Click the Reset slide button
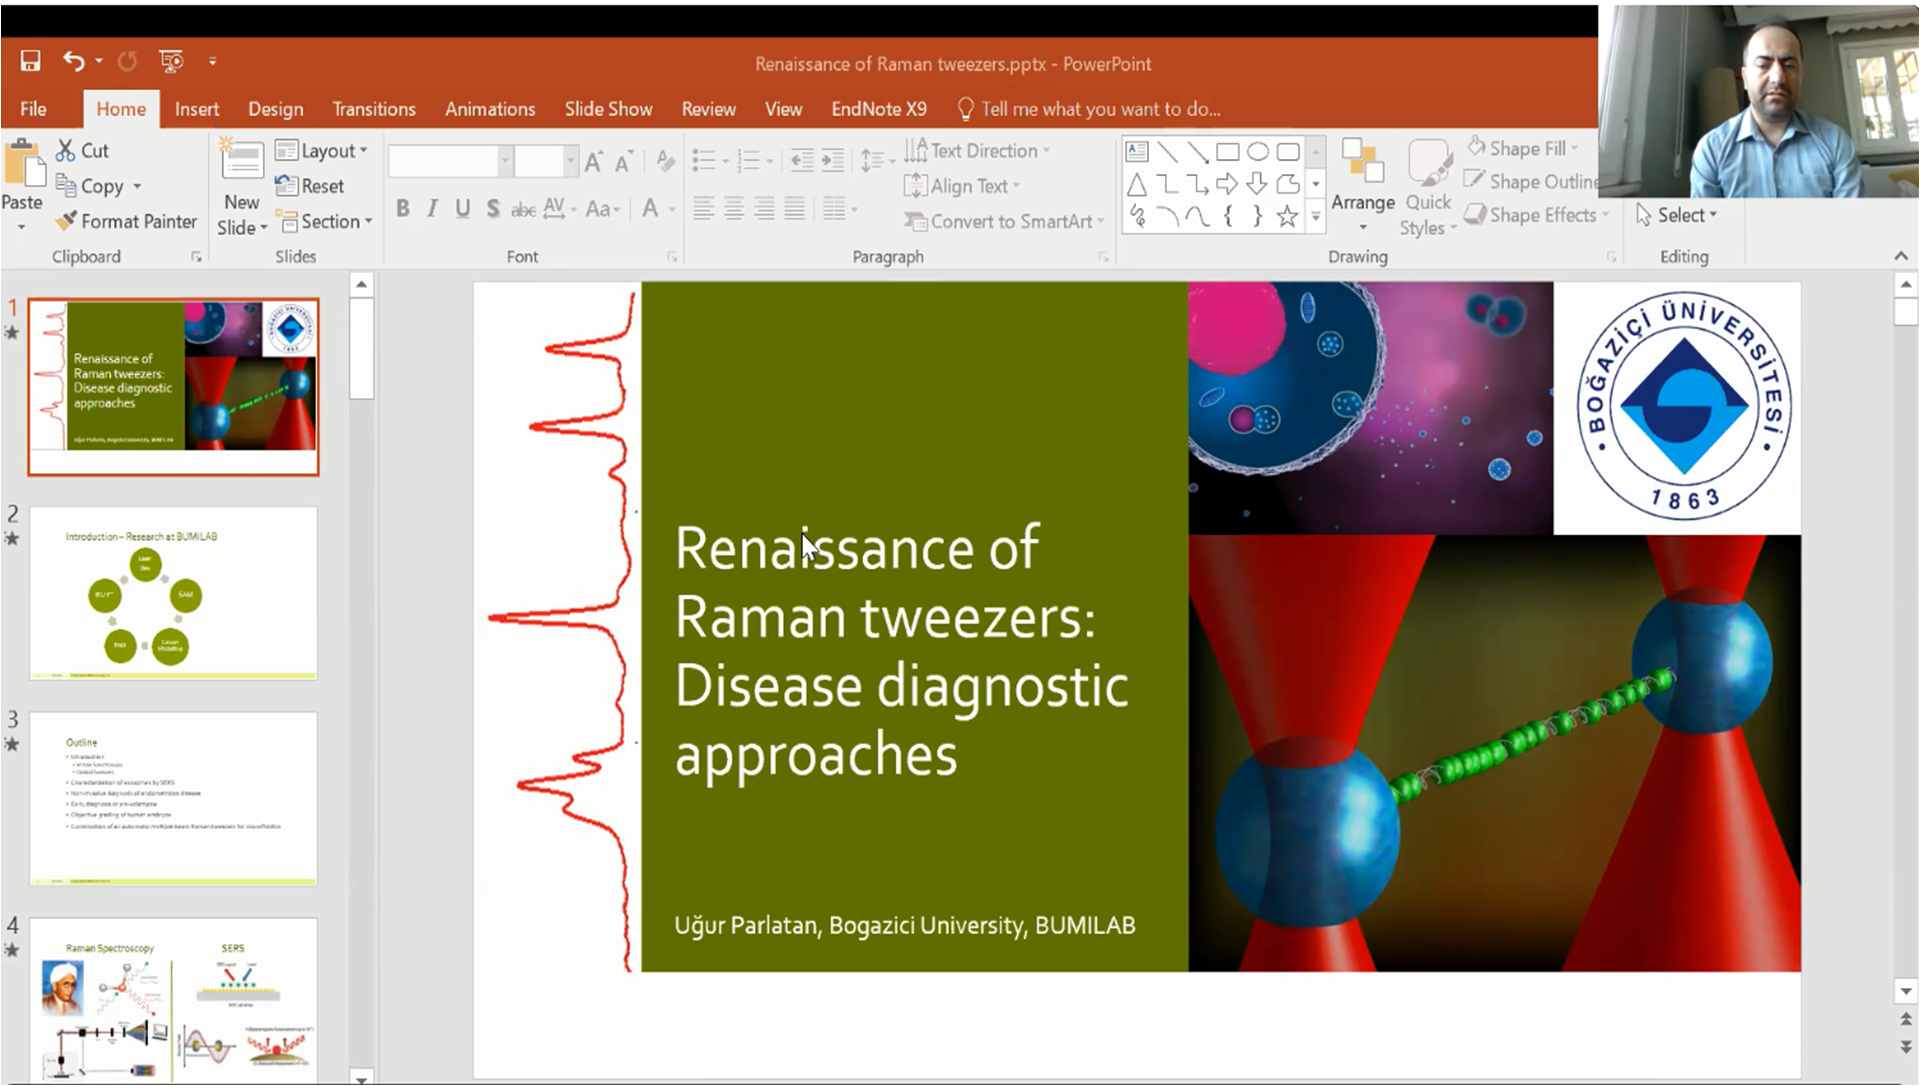Screen dimensions: 1920x1086 click(x=310, y=186)
